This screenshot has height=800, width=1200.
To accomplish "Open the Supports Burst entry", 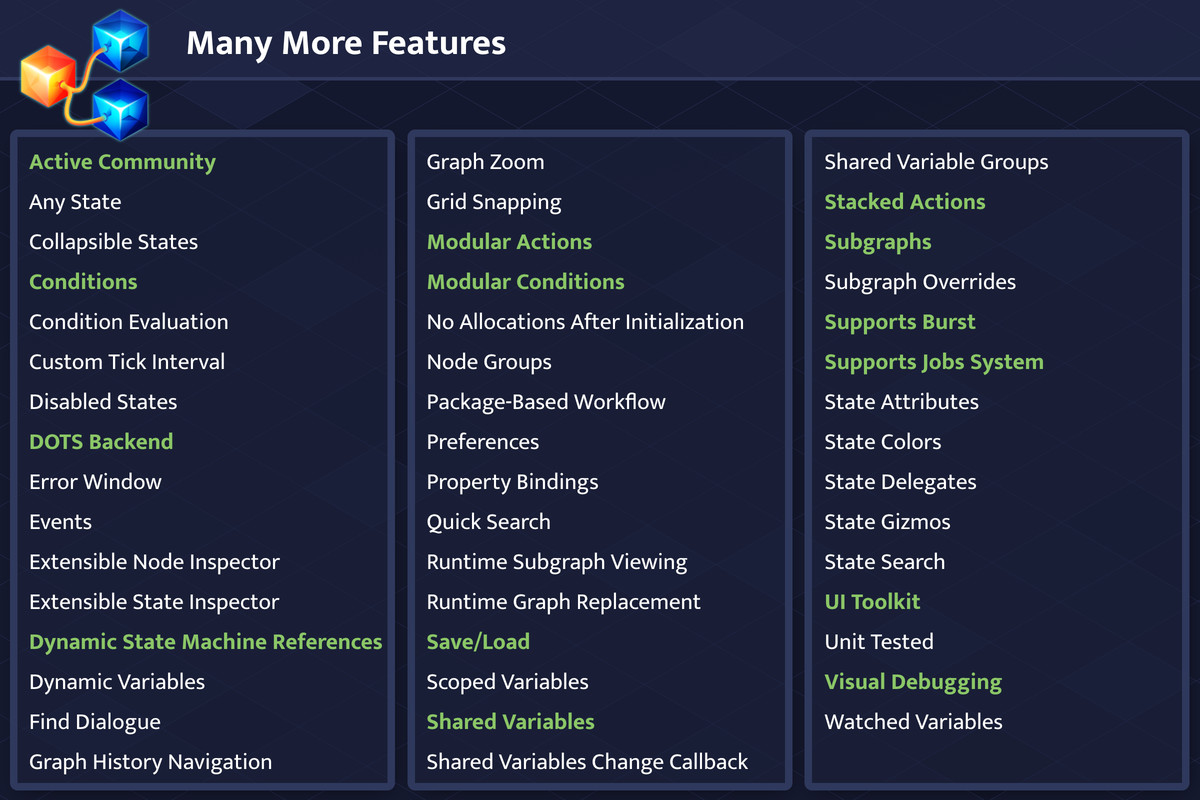I will point(900,323).
